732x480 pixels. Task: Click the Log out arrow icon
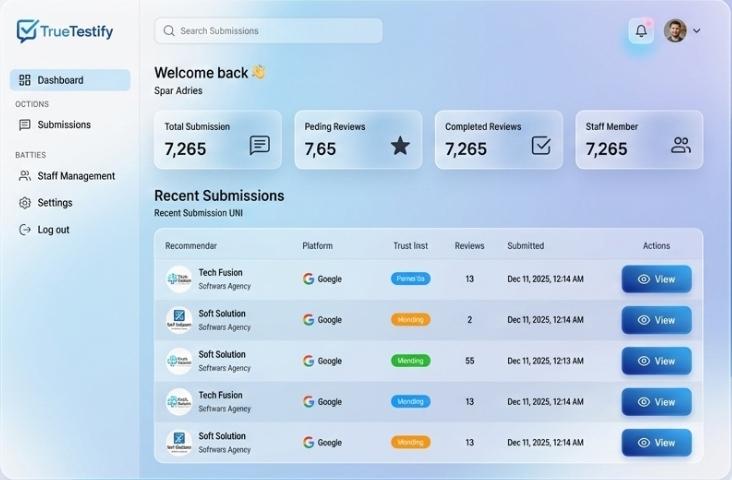coord(25,229)
